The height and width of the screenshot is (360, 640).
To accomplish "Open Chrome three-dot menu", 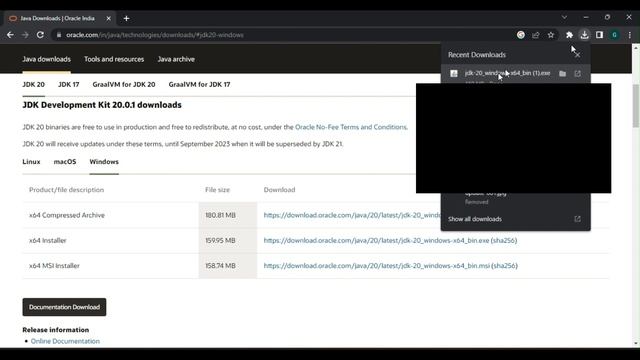I will [630, 35].
